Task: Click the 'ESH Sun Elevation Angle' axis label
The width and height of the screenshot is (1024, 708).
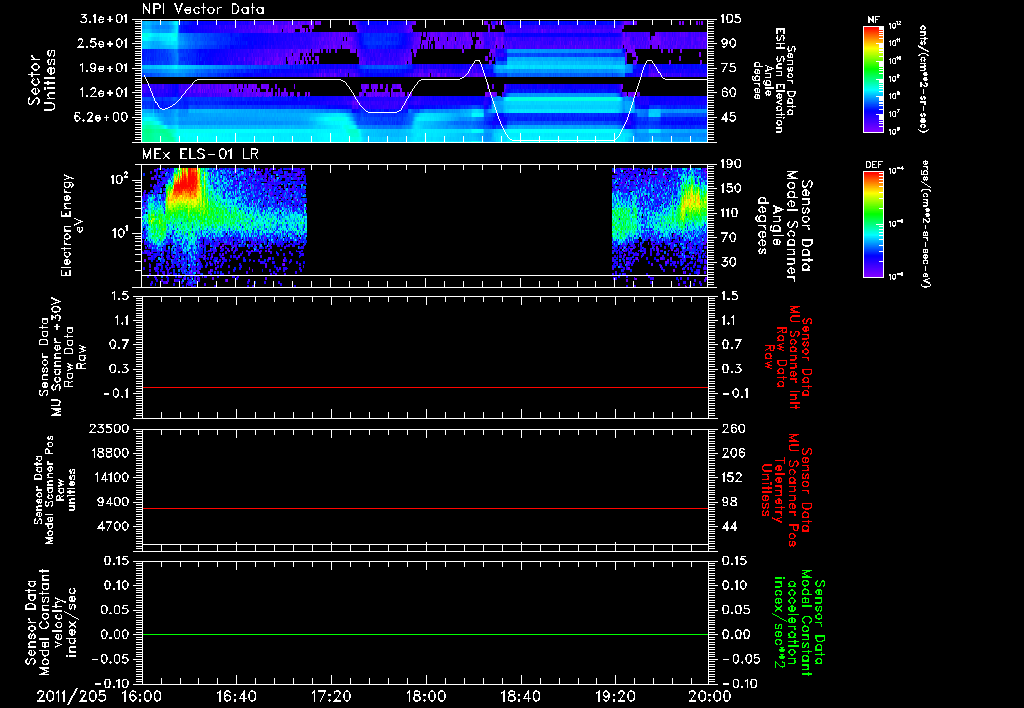Action: click(774, 80)
